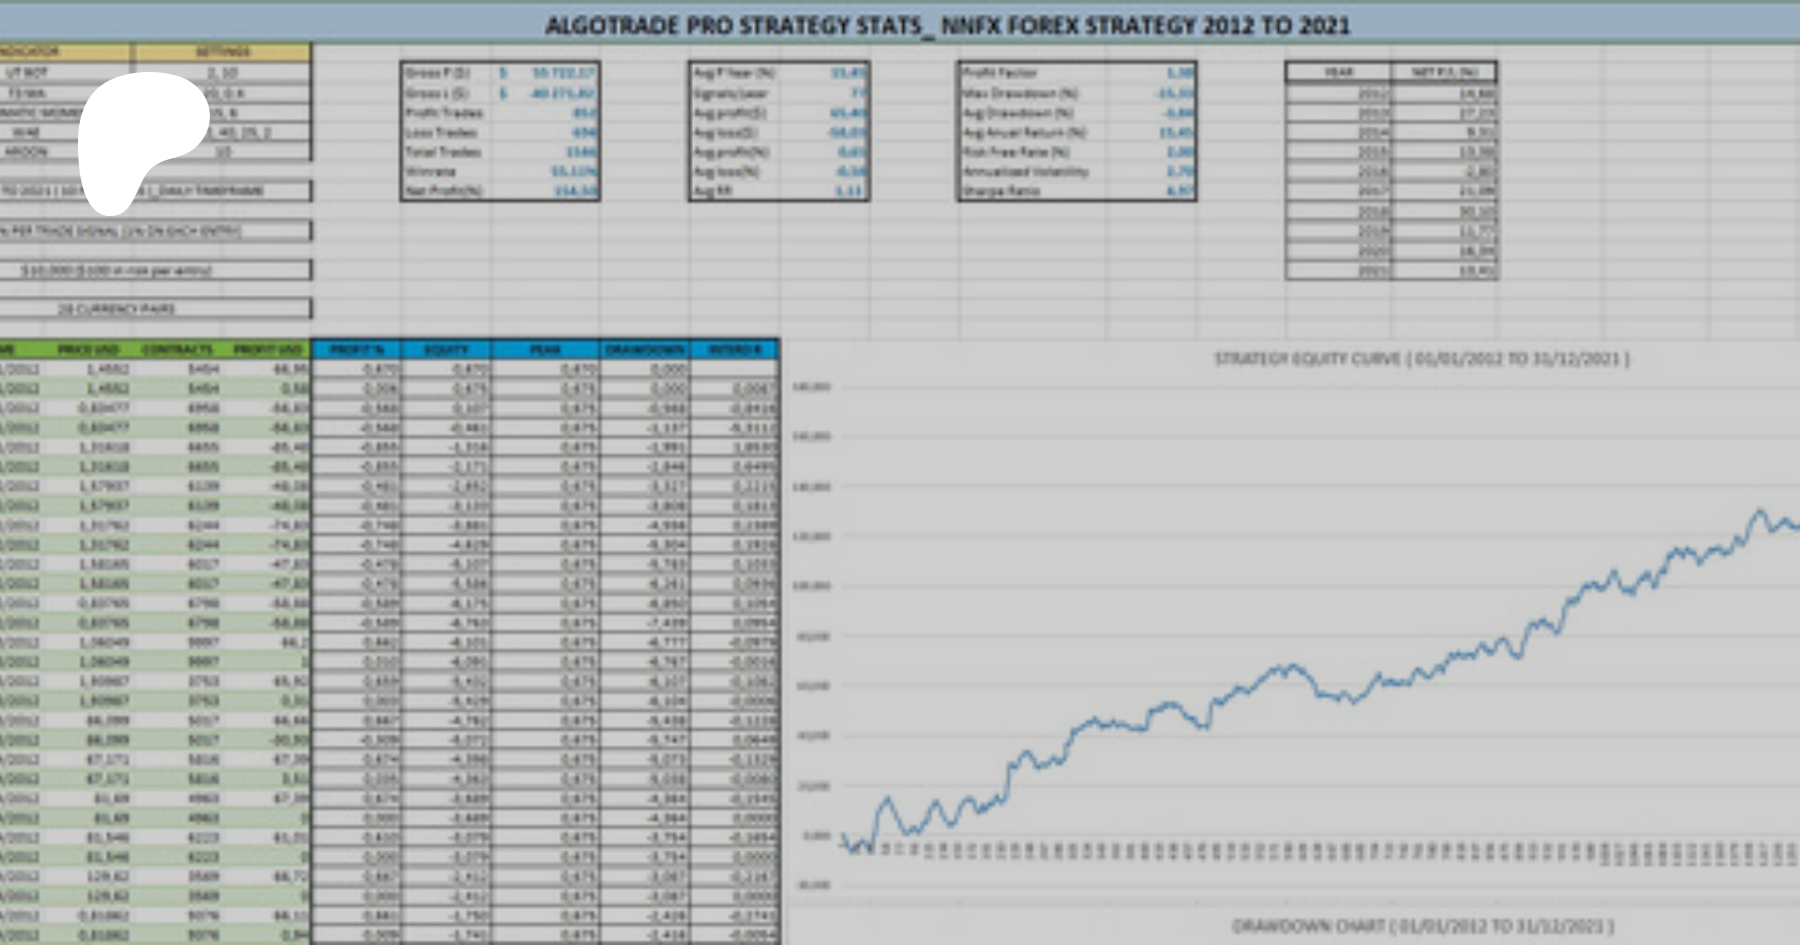This screenshot has height=945, width=1800.
Task: Click the spreadsheet title banner at the top
Action: 946,25
